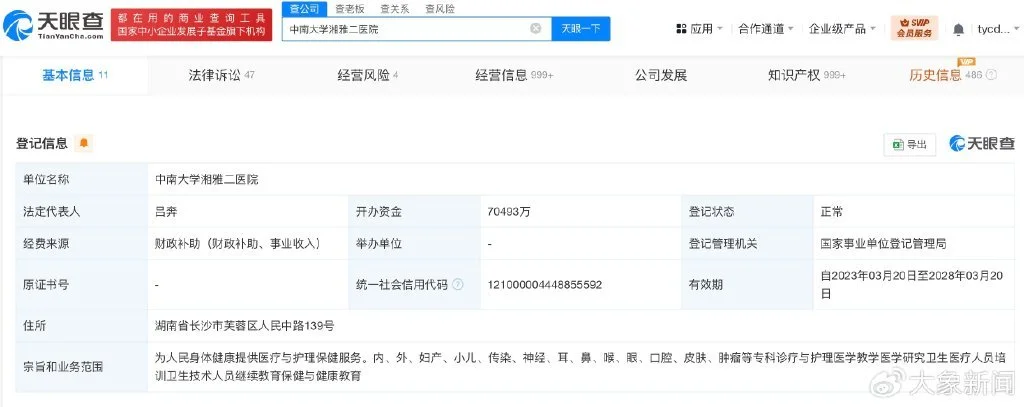Open the 应用 grid menu
The image size is (1024, 407).
[699, 29]
